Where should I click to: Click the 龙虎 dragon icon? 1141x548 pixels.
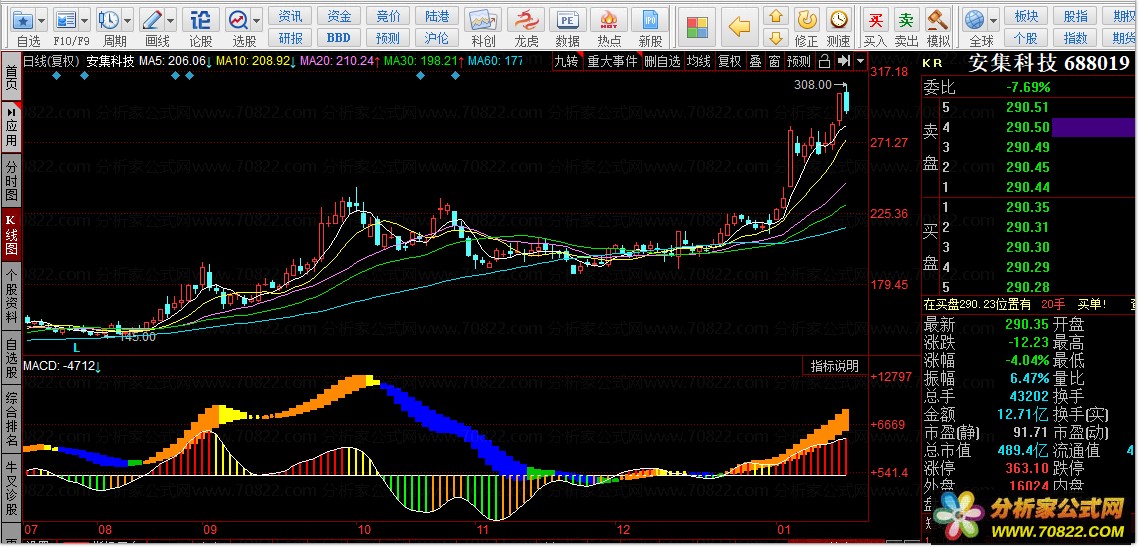[526, 21]
